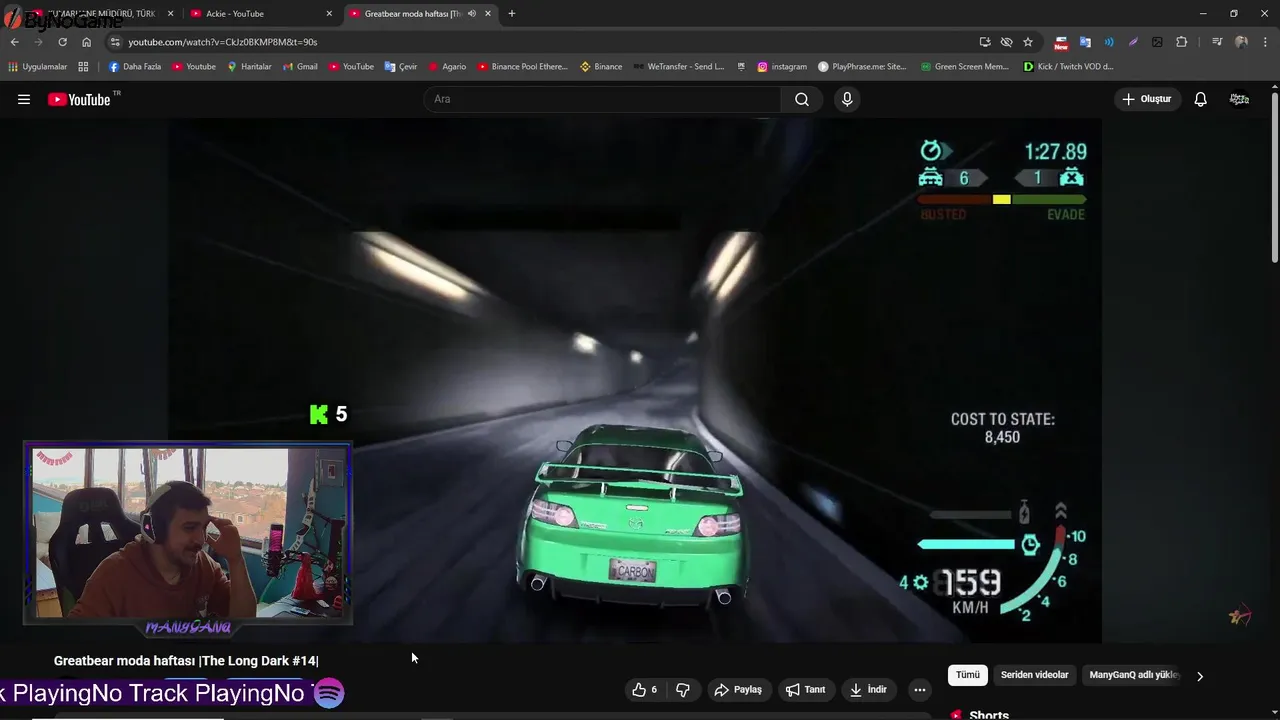The image size is (1280, 720).
Task: Click the browser address bar URL
Action: [222, 42]
